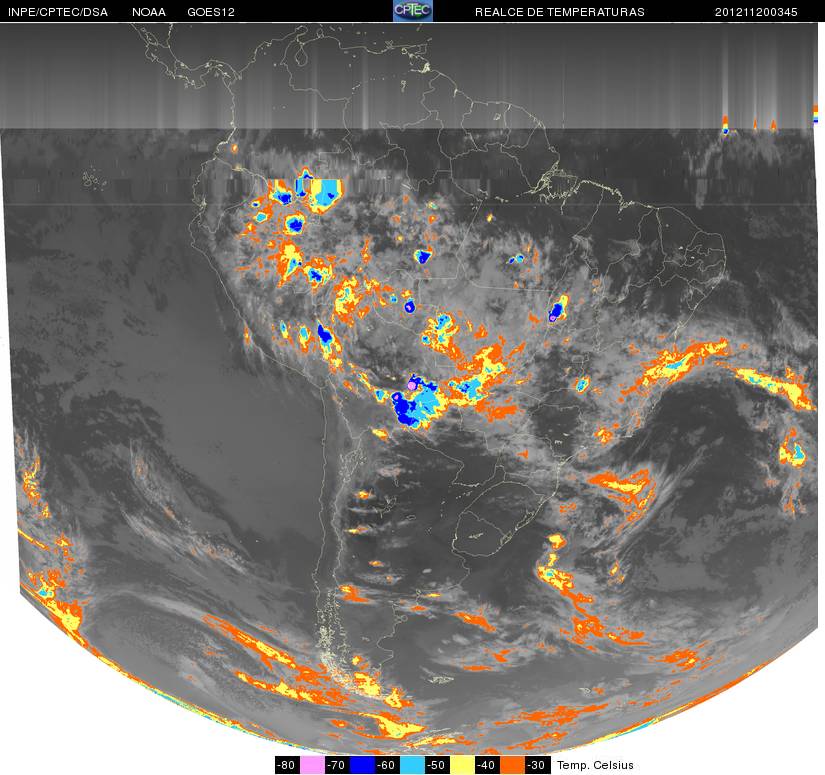
Task: Click the -30 legend value
Action: [x=537, y=765]
